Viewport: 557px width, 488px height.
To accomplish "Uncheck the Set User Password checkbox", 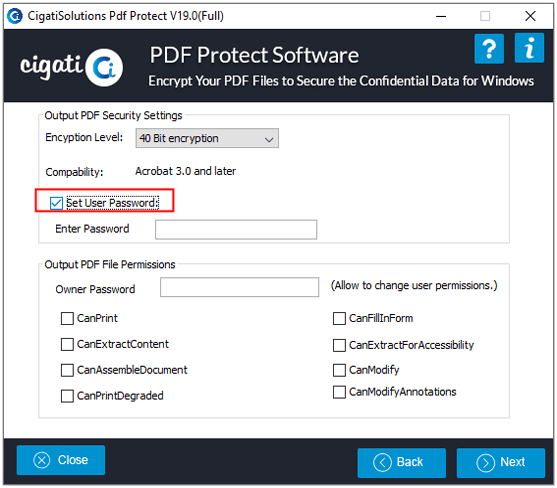I will point(56,203).
